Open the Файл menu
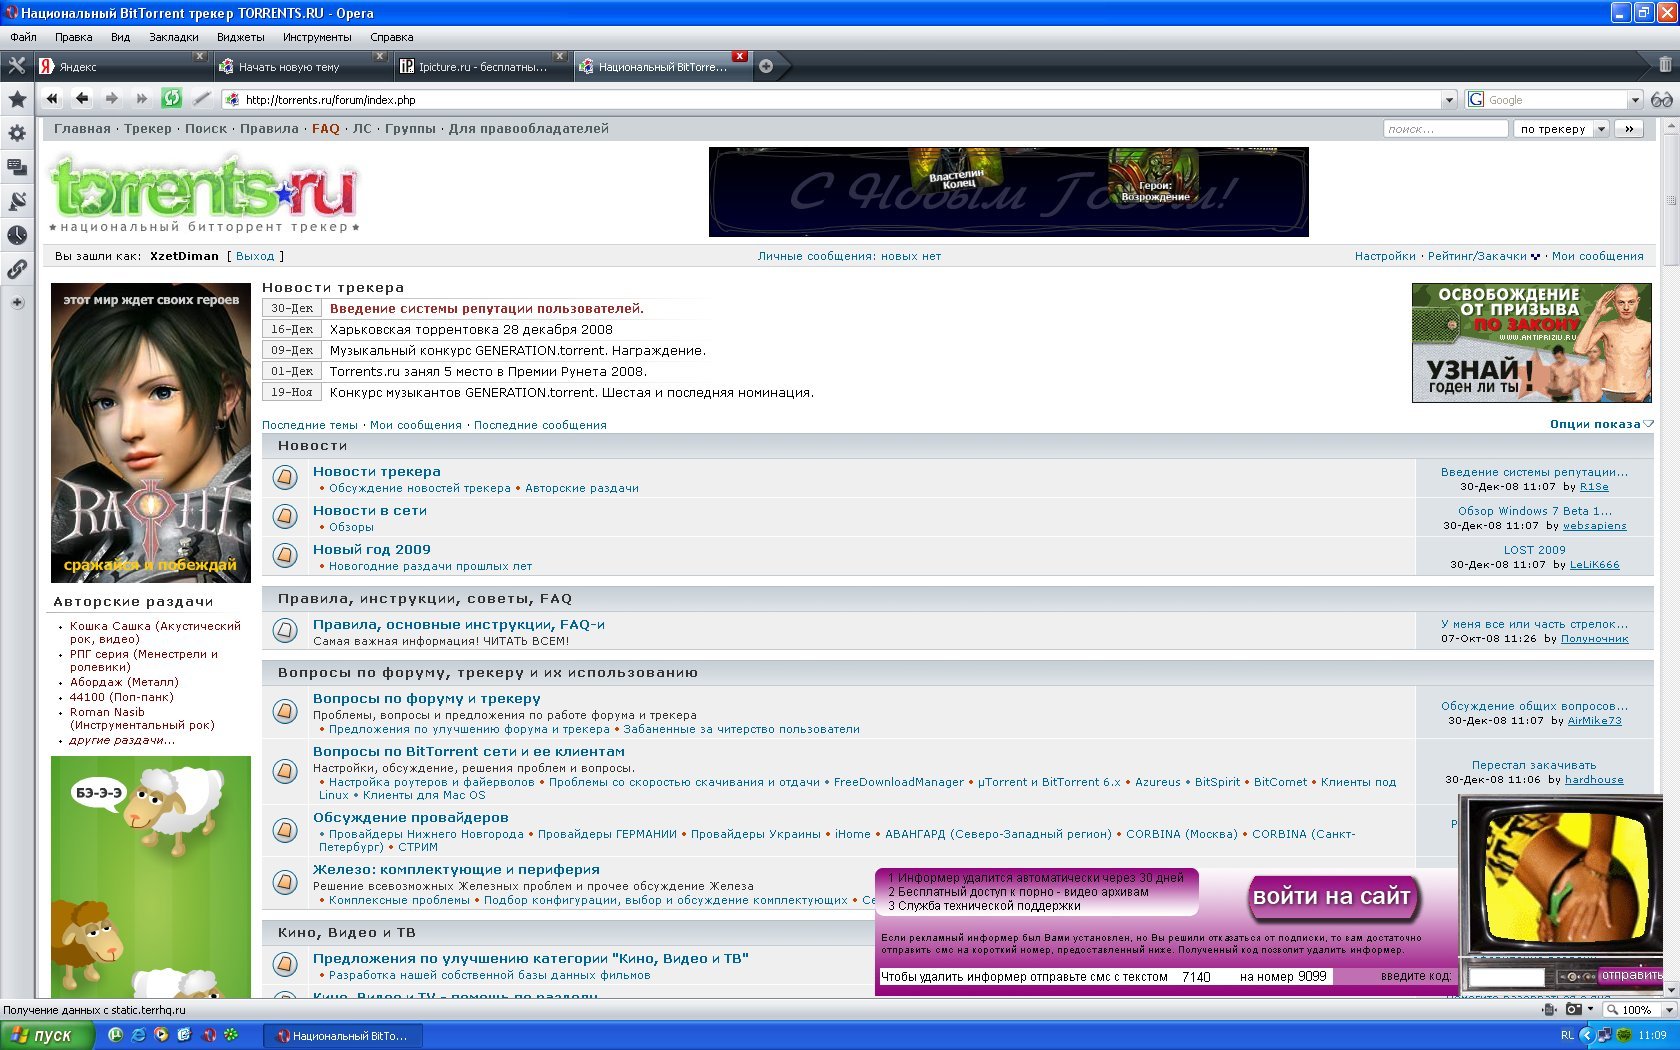 click(x=23, y=37)
